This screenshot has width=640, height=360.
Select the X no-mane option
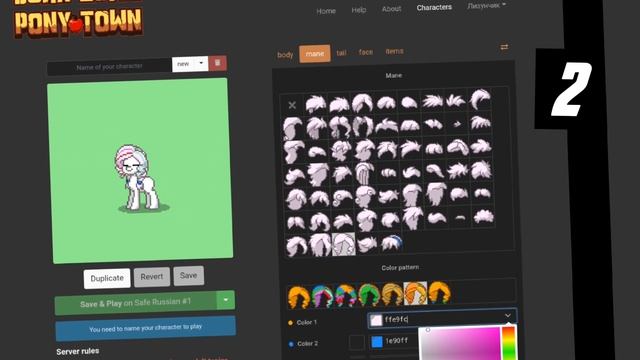click(x=292, y=105)
